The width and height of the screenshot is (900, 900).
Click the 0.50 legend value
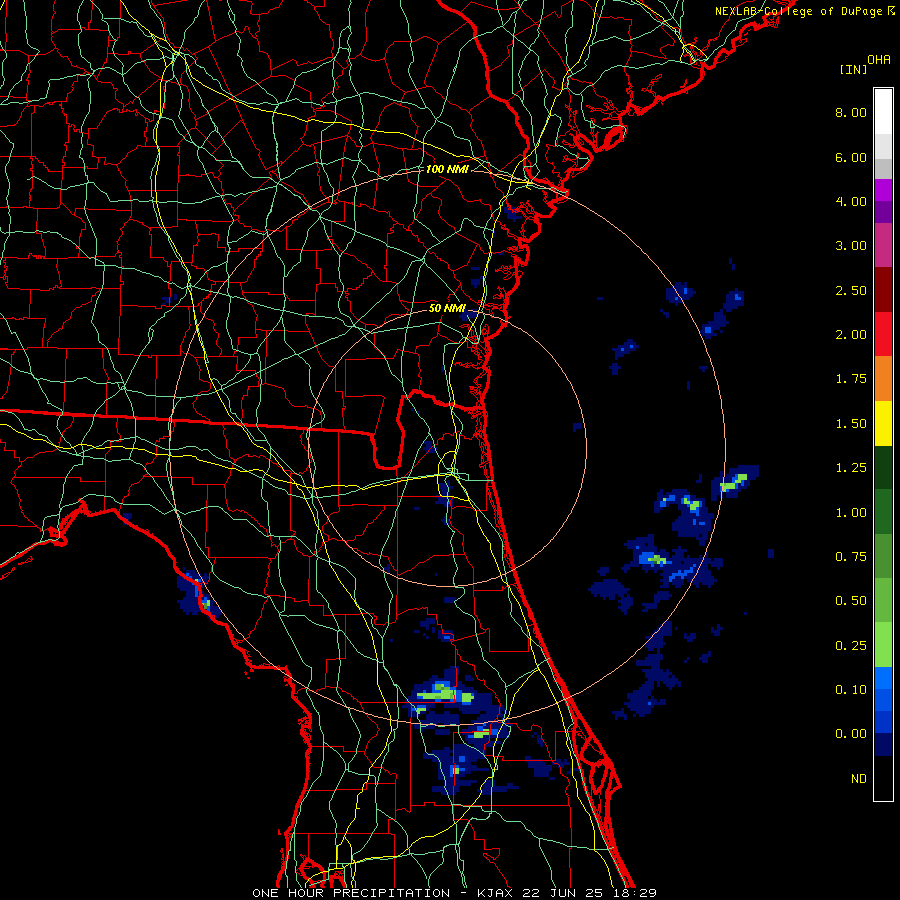tap(851, 601)
